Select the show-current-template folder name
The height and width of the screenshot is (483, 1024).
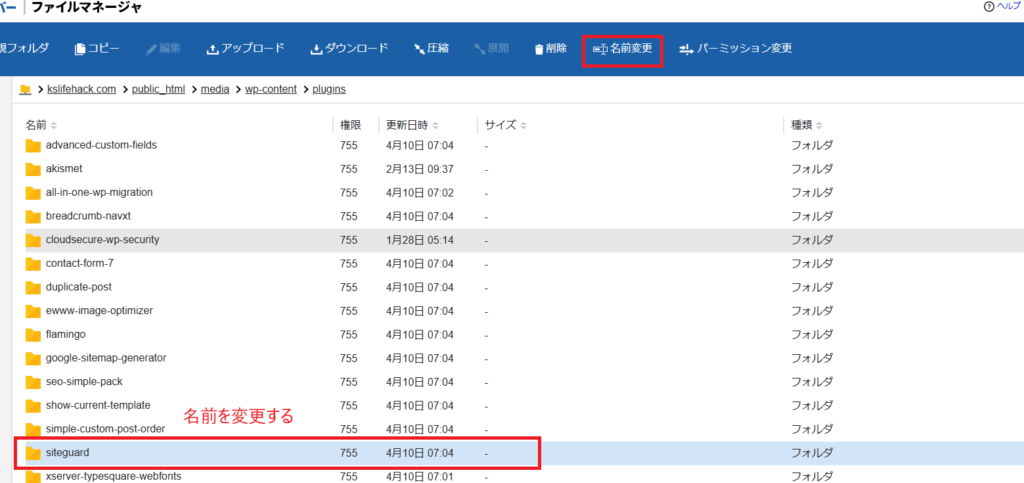point(99,405)
